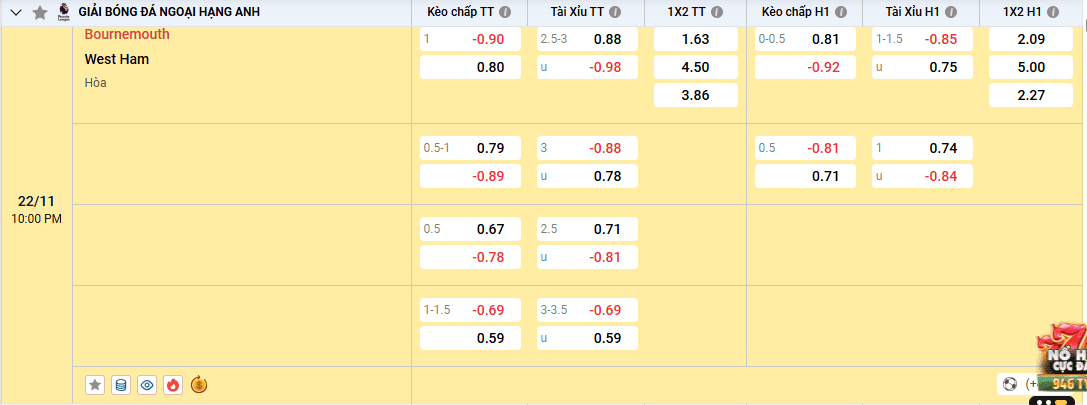Screen dimensions: 1087x405
Task: Select first-half handicap odds 0.71
Action: tap(805, 176)
